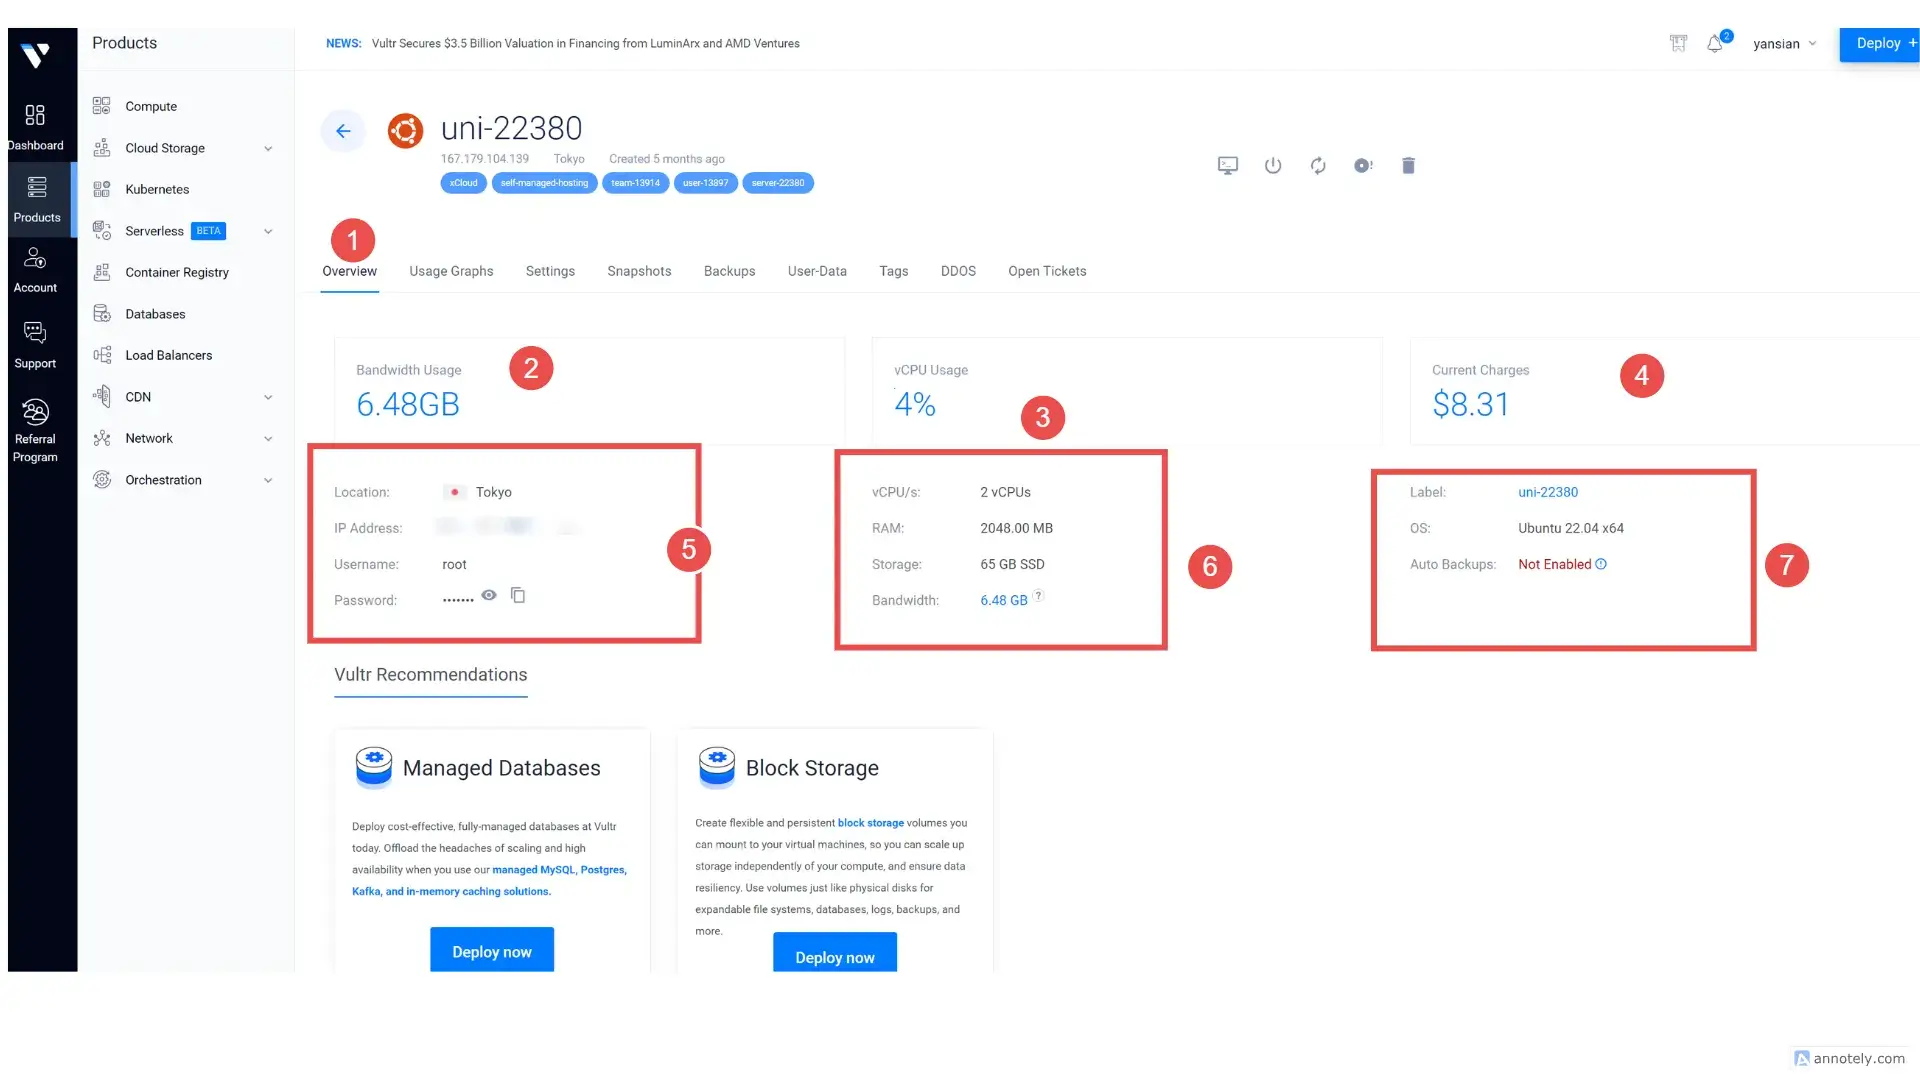Switch to the User-Data tab
Screen dimensions: 1920x1080
click(x=817, y=271)
